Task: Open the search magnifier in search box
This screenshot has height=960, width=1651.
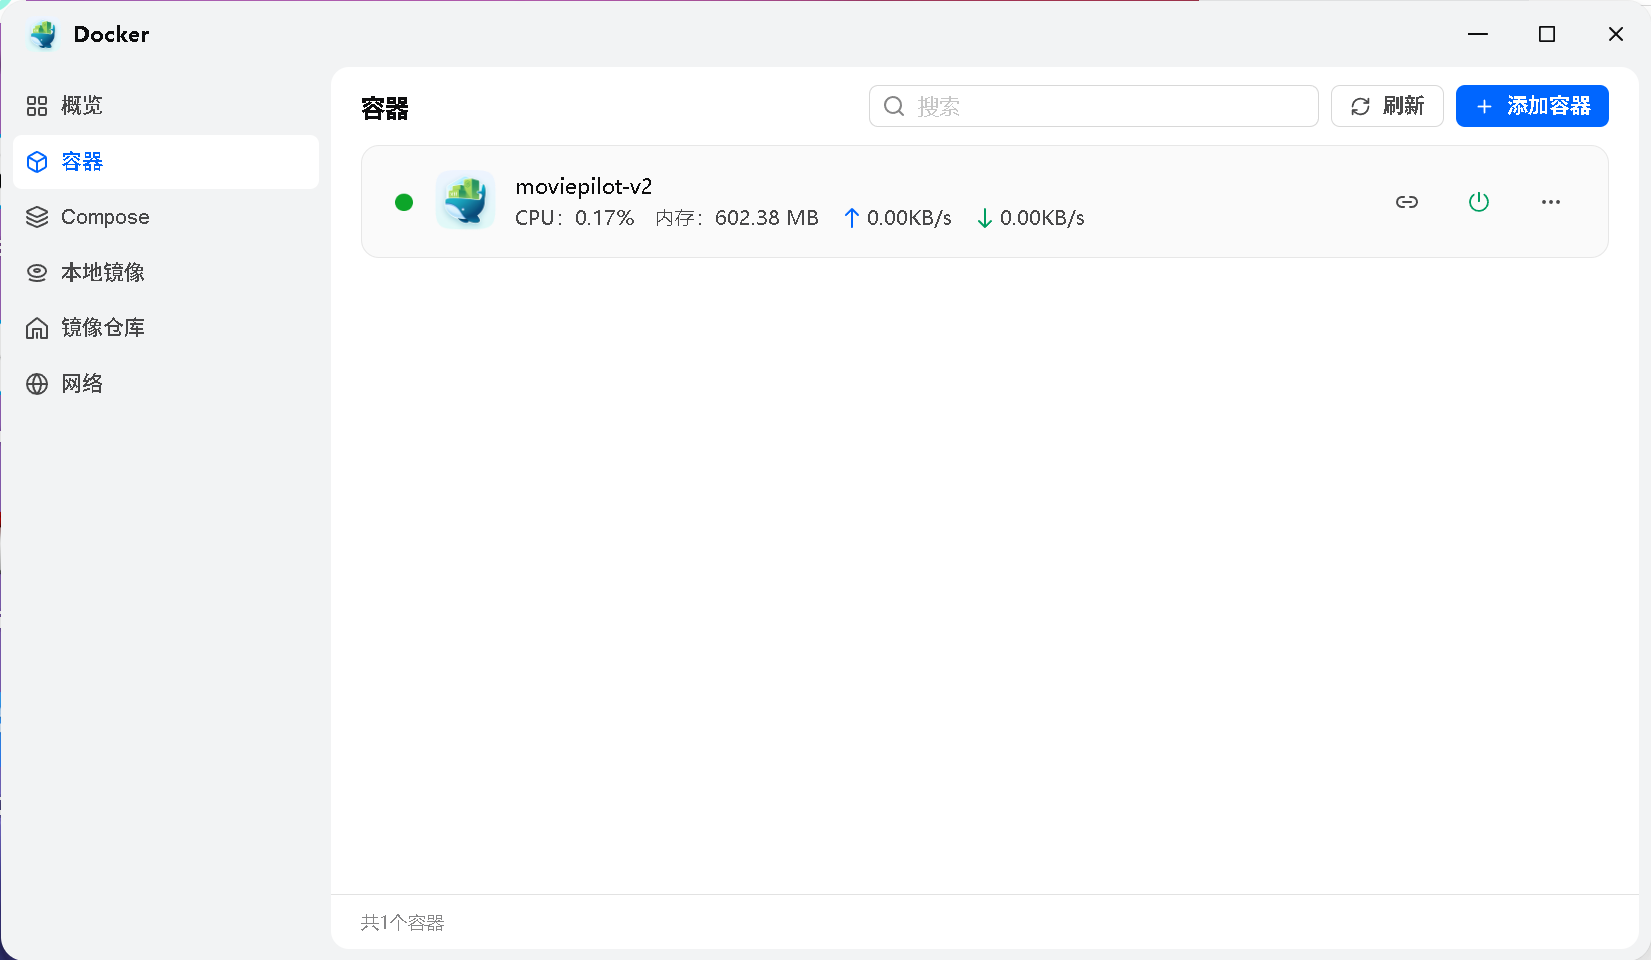Action: tap(893, 106)
